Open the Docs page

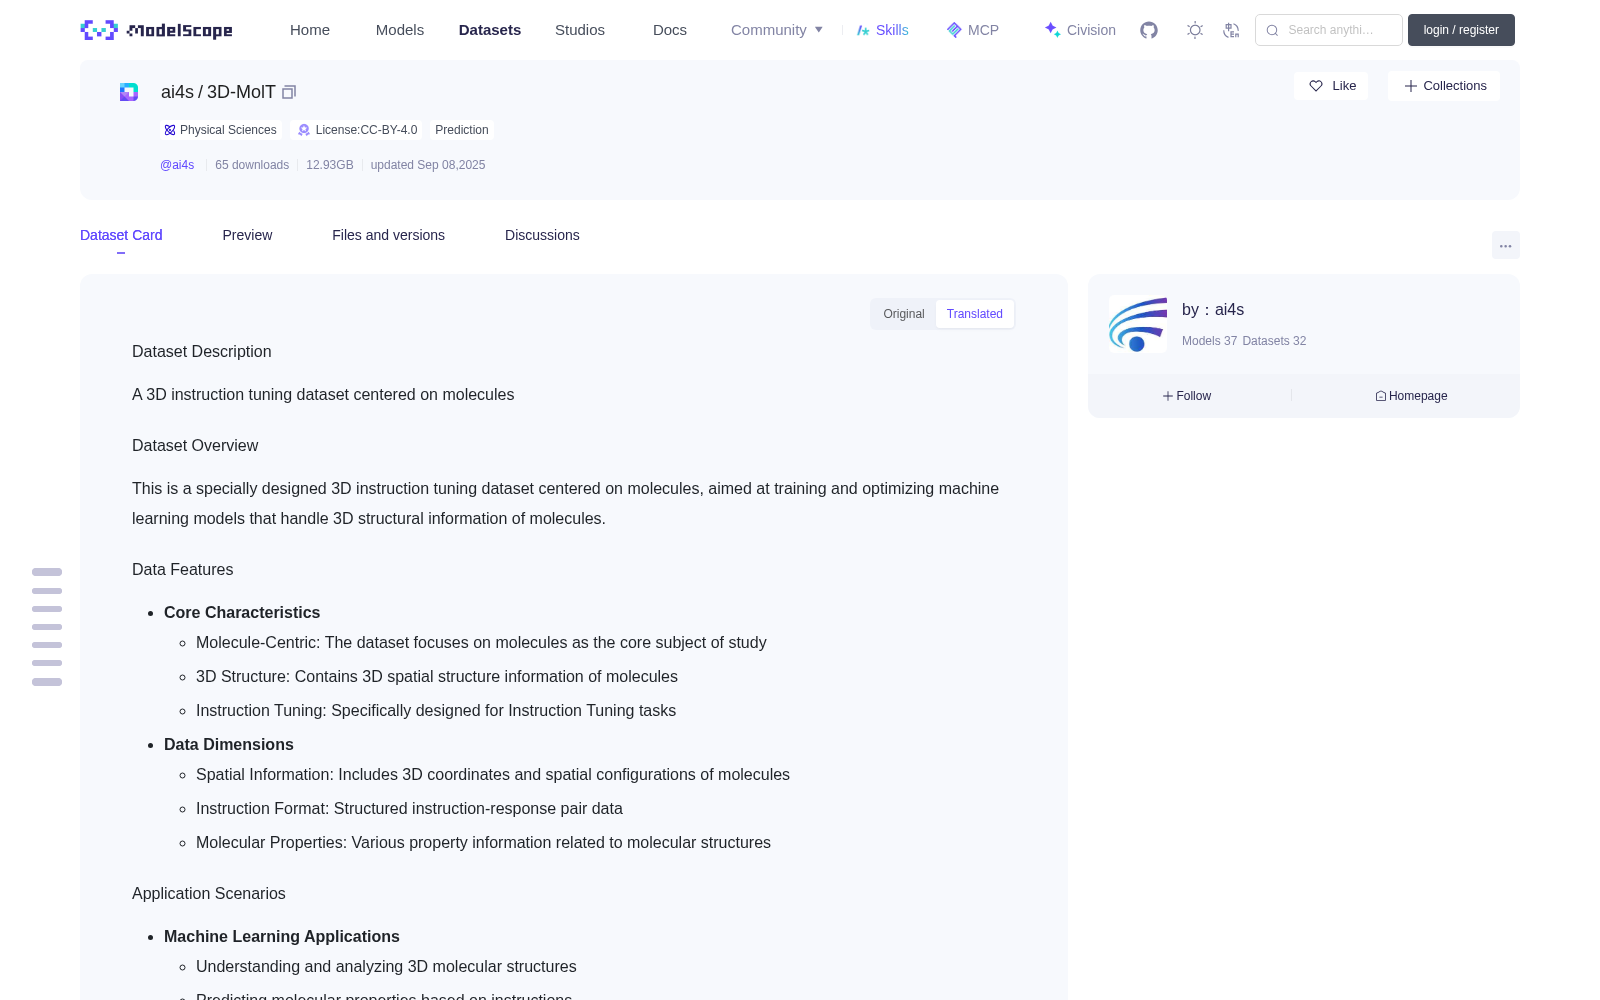[670, 30]
